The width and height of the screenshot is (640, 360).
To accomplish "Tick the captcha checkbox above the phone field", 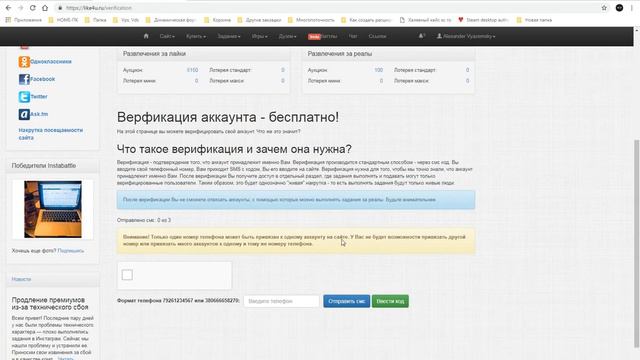I will [127, 275].
